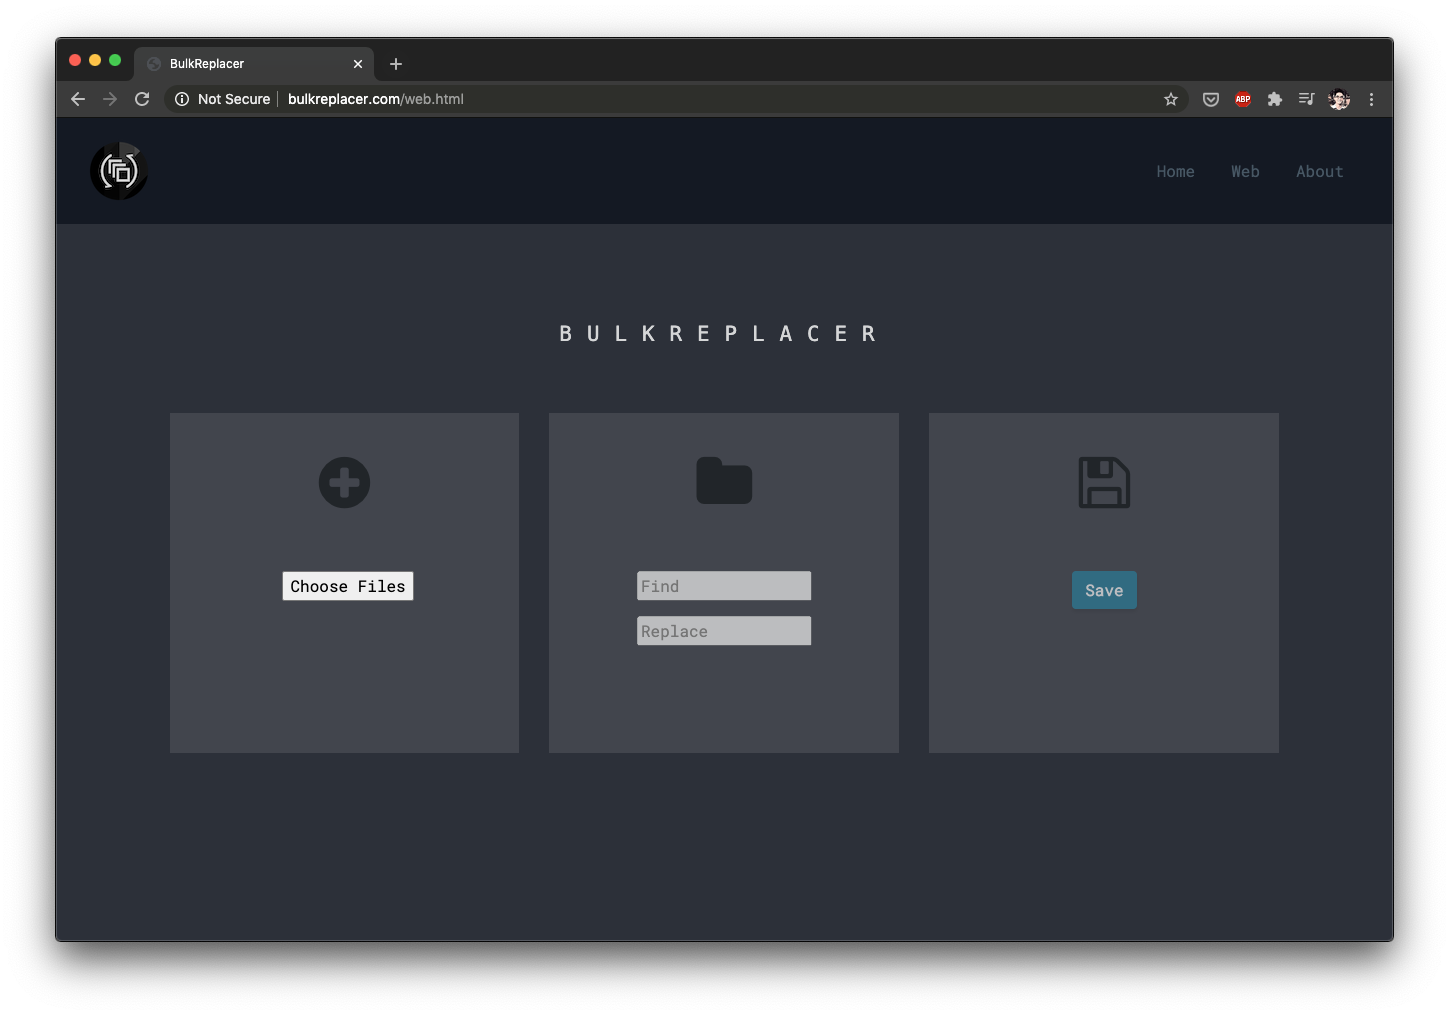Click the address bar URL bulkreplacer.com/web.html
The height and width of the screenshot is (1015, 1449).
376,99
